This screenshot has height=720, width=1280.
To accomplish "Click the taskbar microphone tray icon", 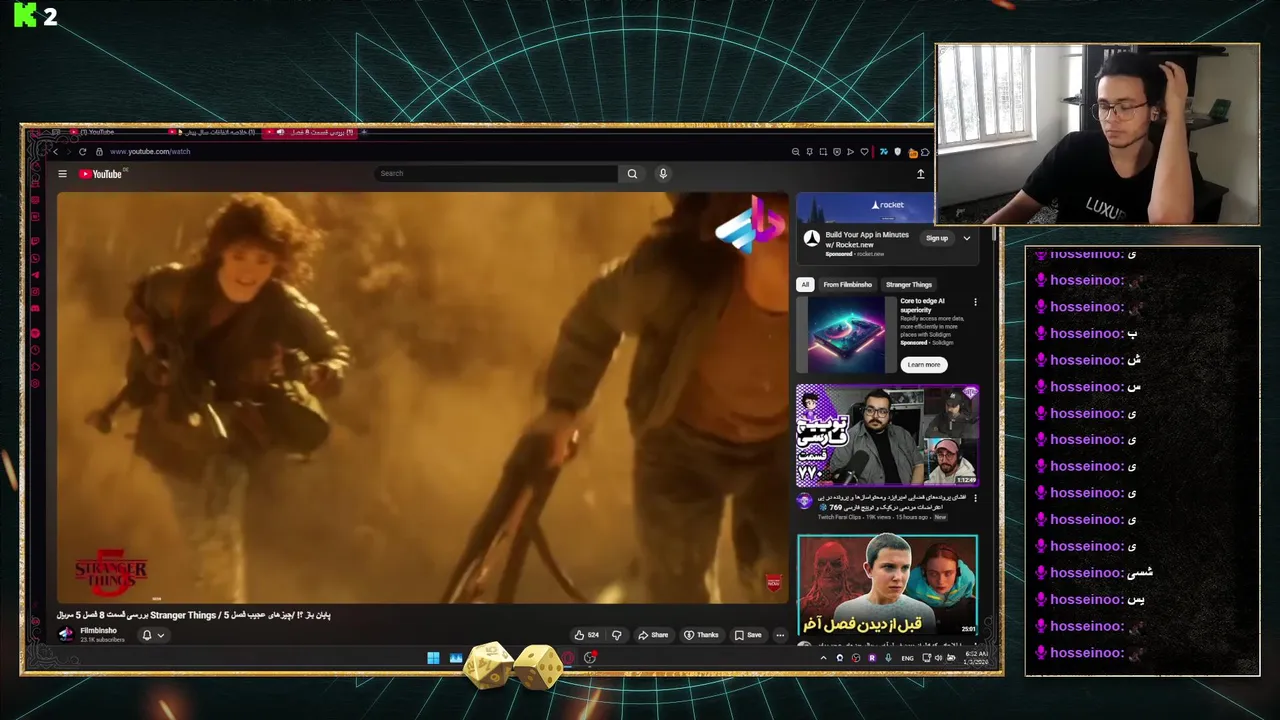I will [x=888, y=658].
